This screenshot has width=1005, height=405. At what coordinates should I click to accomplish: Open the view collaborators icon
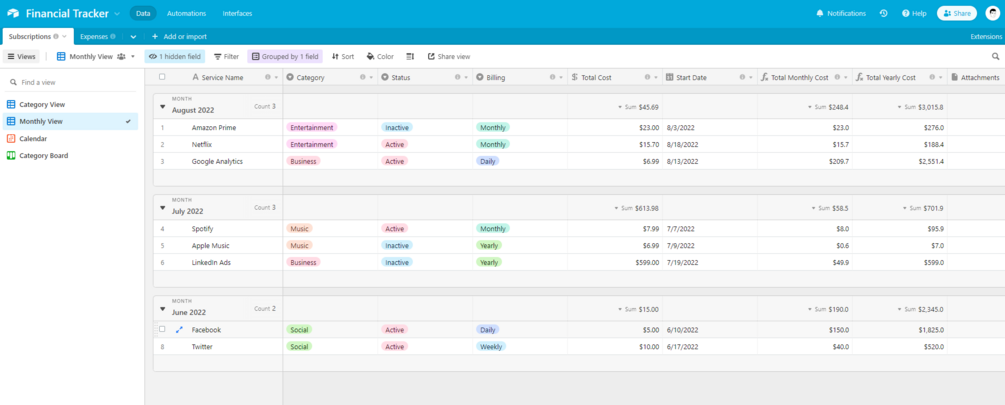coord(121,56)
